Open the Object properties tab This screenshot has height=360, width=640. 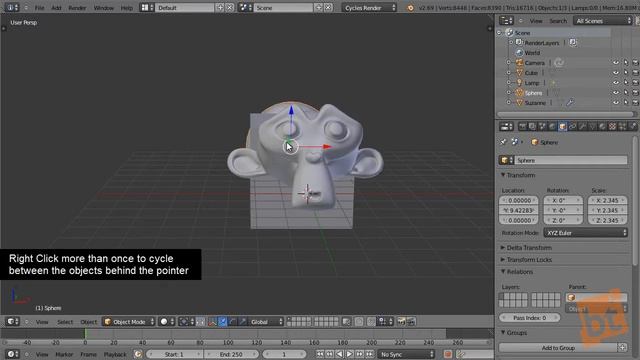point(562,127)
